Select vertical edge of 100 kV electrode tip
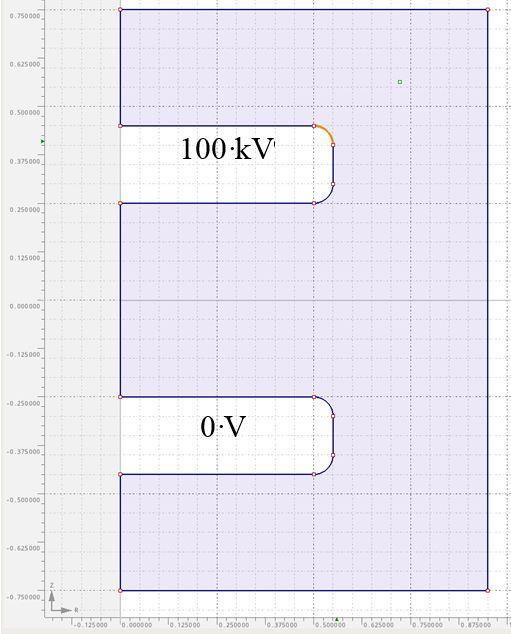Viewport: 511px width, 634px height. 333,164
